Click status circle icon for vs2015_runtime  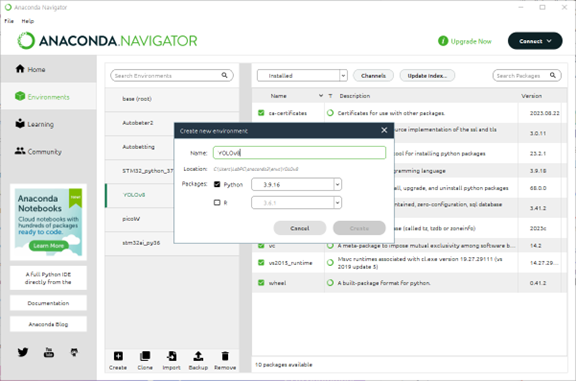tap(330, 262)
